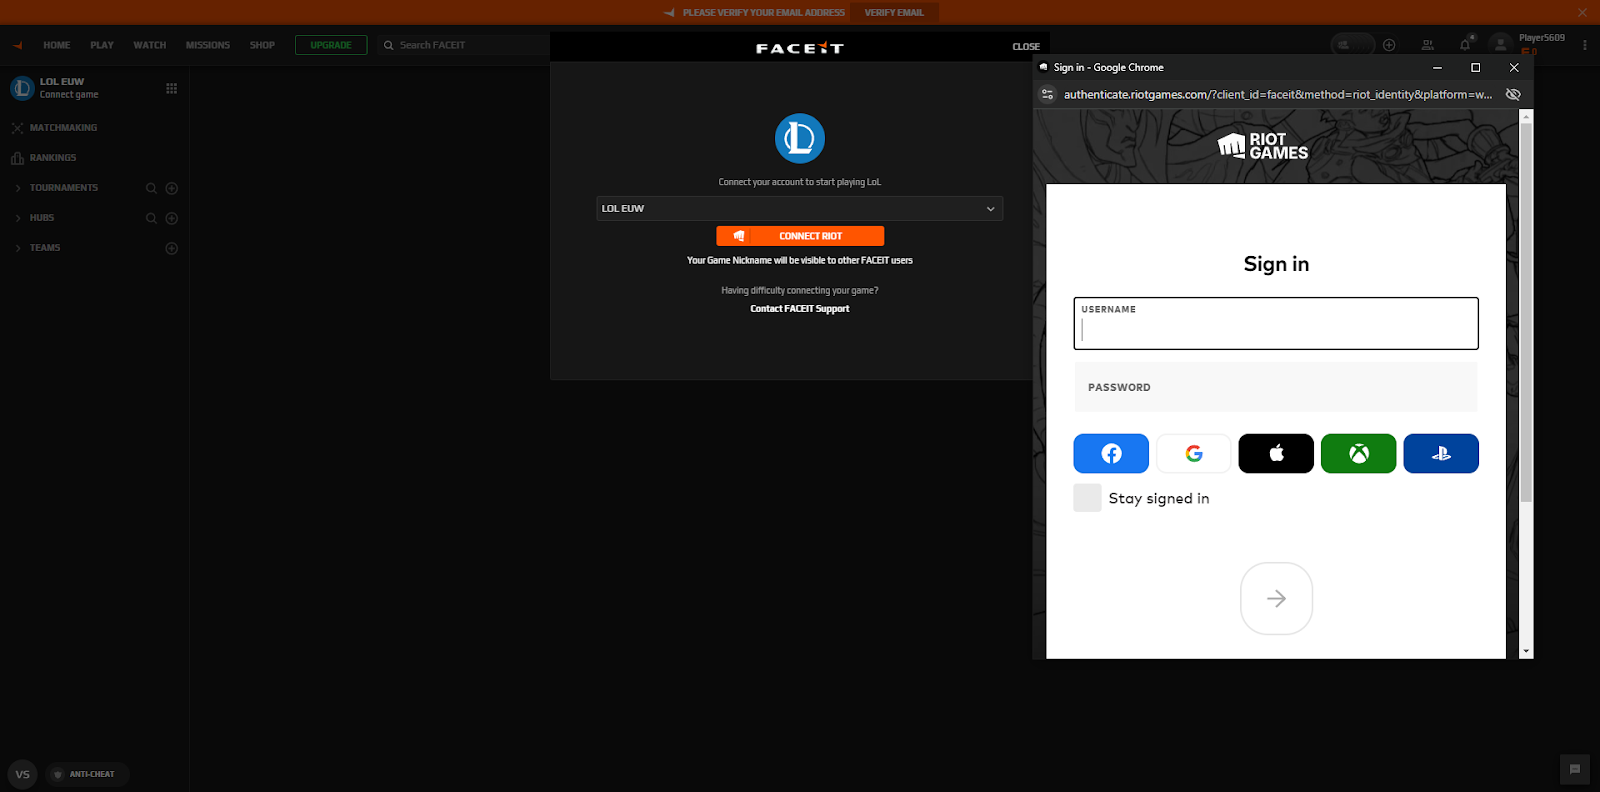
Task: Open the friends list icon in the header
Action: 1427,45
